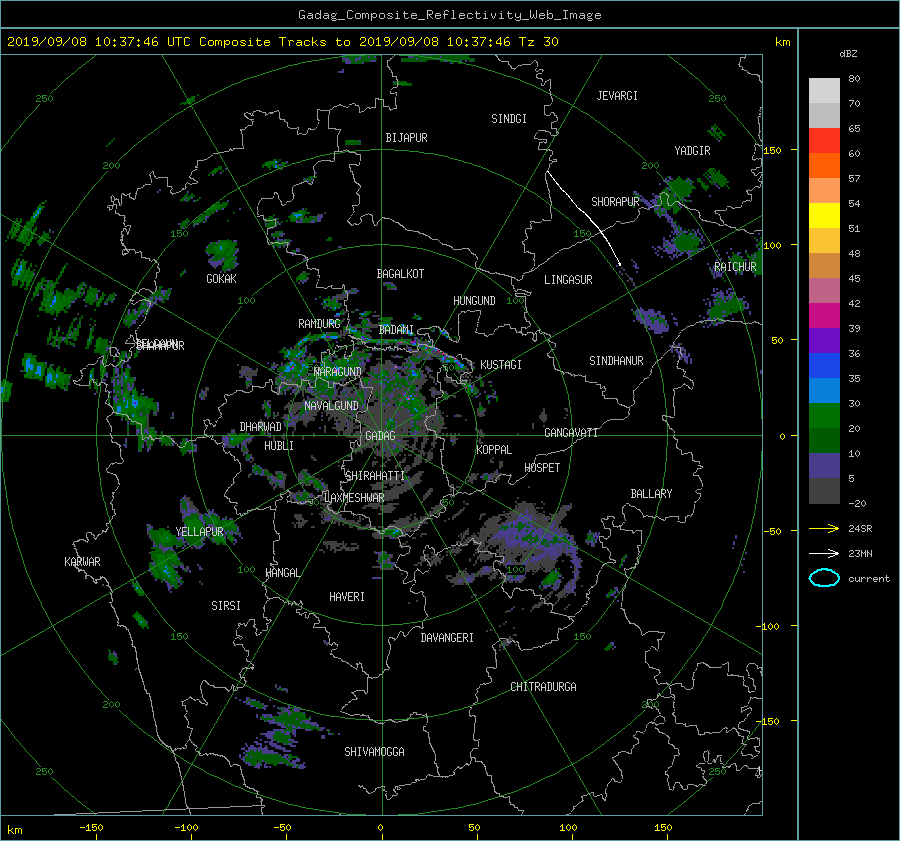The width and height of the screenshot is (900, 841).
Task: Click the KARWAR city label
Action: [82, 562]
